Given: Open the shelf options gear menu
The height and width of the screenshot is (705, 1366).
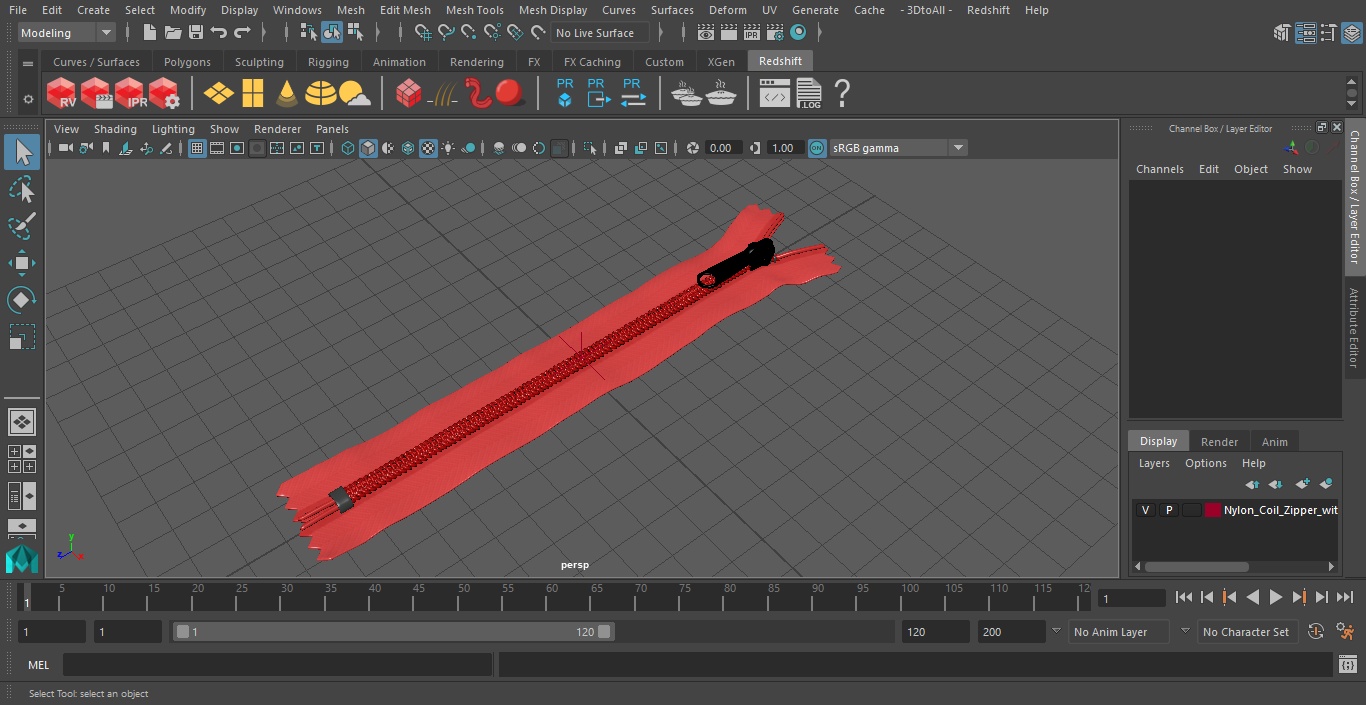Looking at the screenshot, I should (28, 99).
